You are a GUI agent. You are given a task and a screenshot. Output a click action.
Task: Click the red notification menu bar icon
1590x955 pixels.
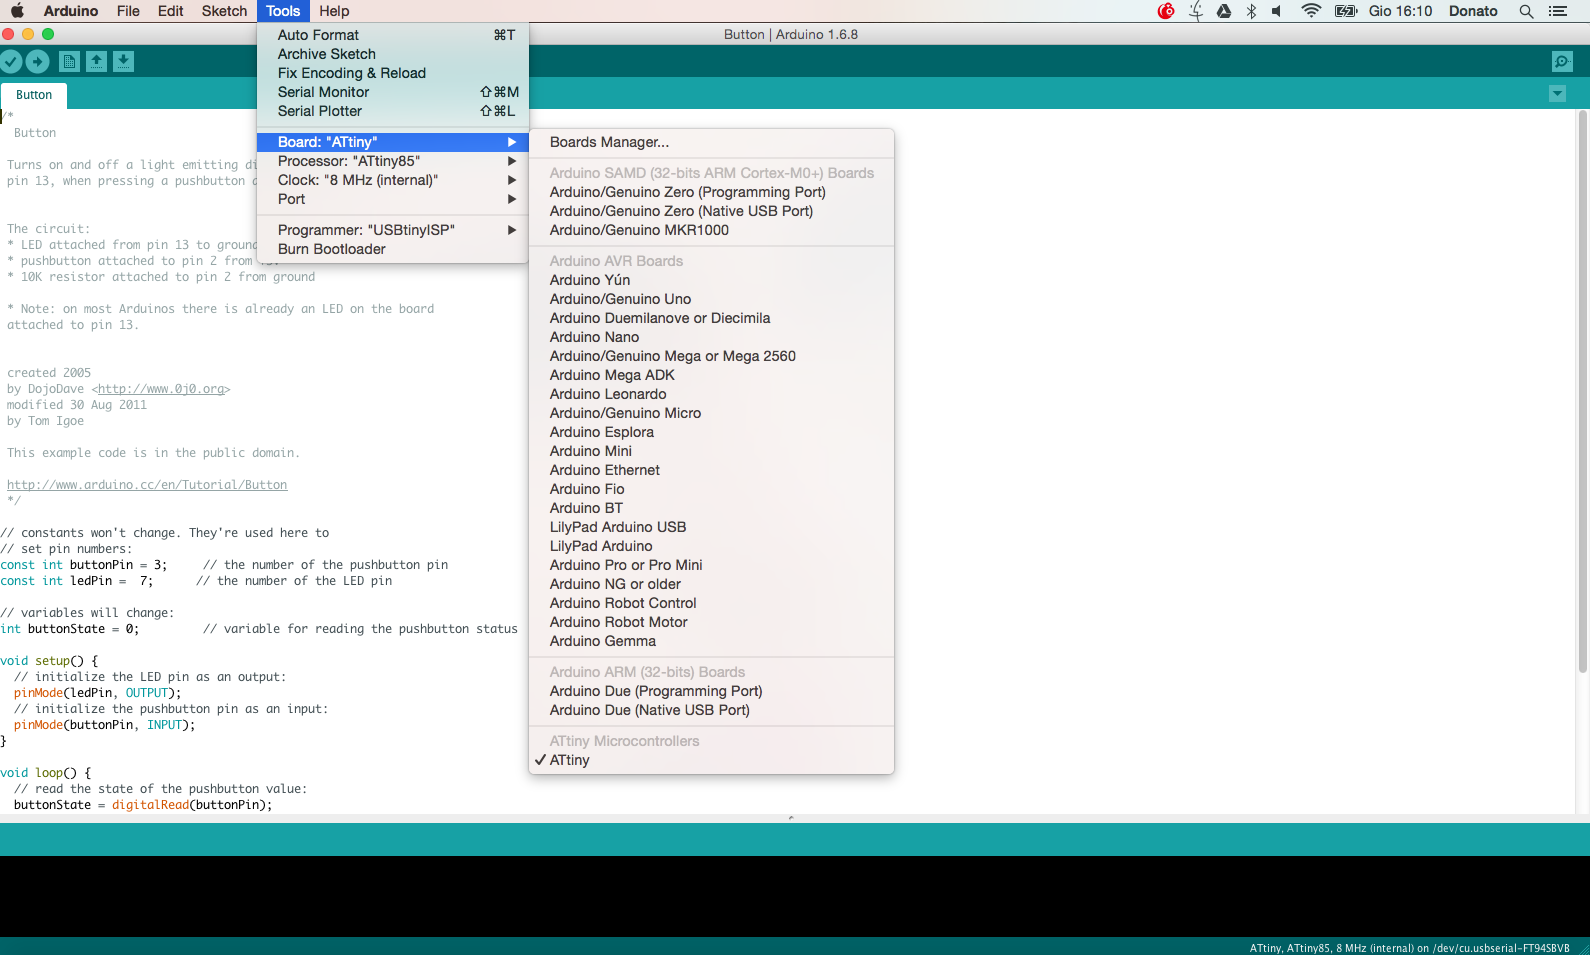1166,11
